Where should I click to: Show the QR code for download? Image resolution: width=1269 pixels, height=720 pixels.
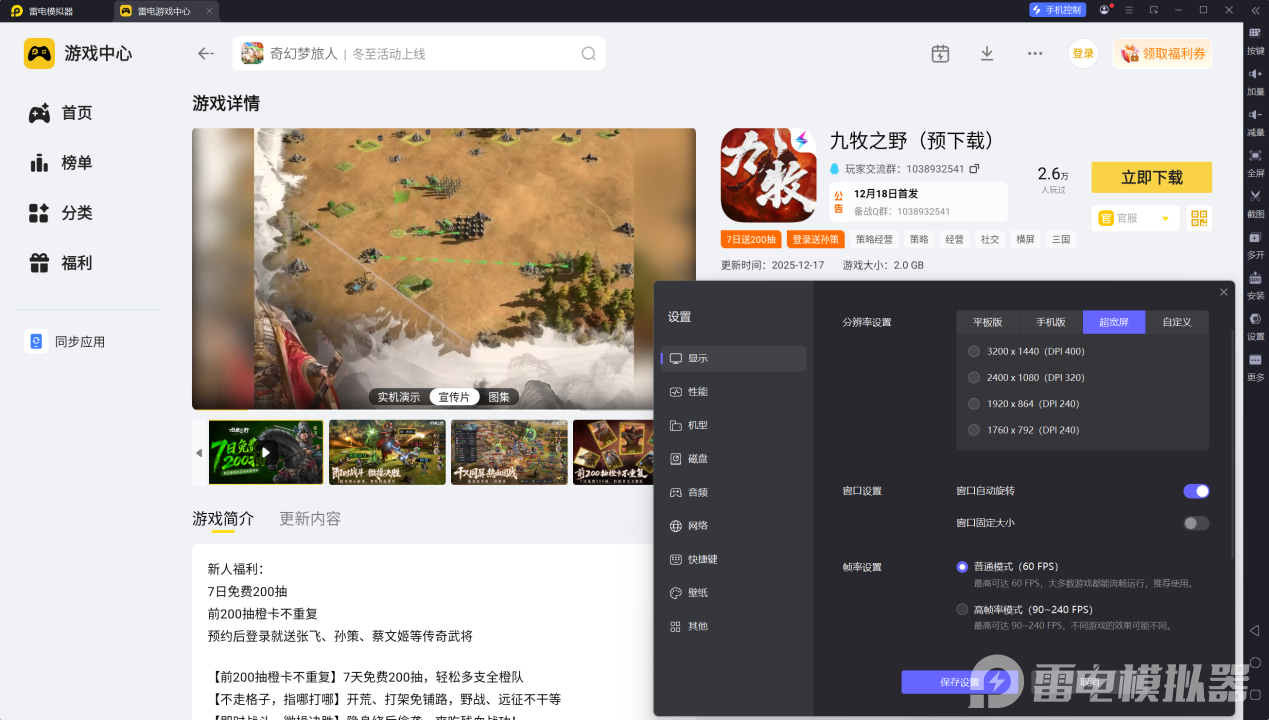click(x=1199, y=218)
